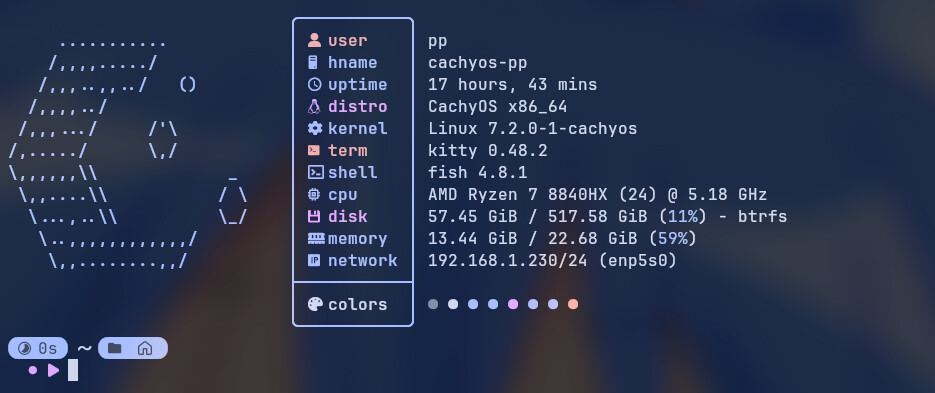Click the network IP icon
935x393 pixels.
[x=314, y=261]
